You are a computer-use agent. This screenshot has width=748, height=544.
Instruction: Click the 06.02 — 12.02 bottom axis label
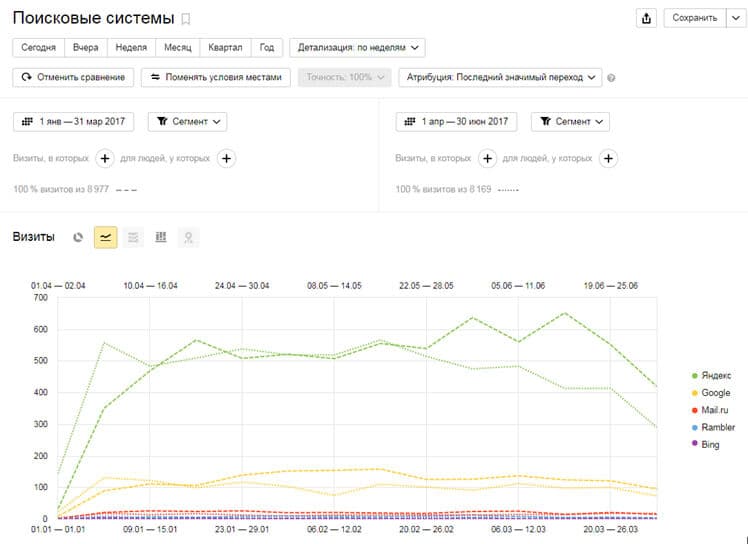click(x=334, y=529)
